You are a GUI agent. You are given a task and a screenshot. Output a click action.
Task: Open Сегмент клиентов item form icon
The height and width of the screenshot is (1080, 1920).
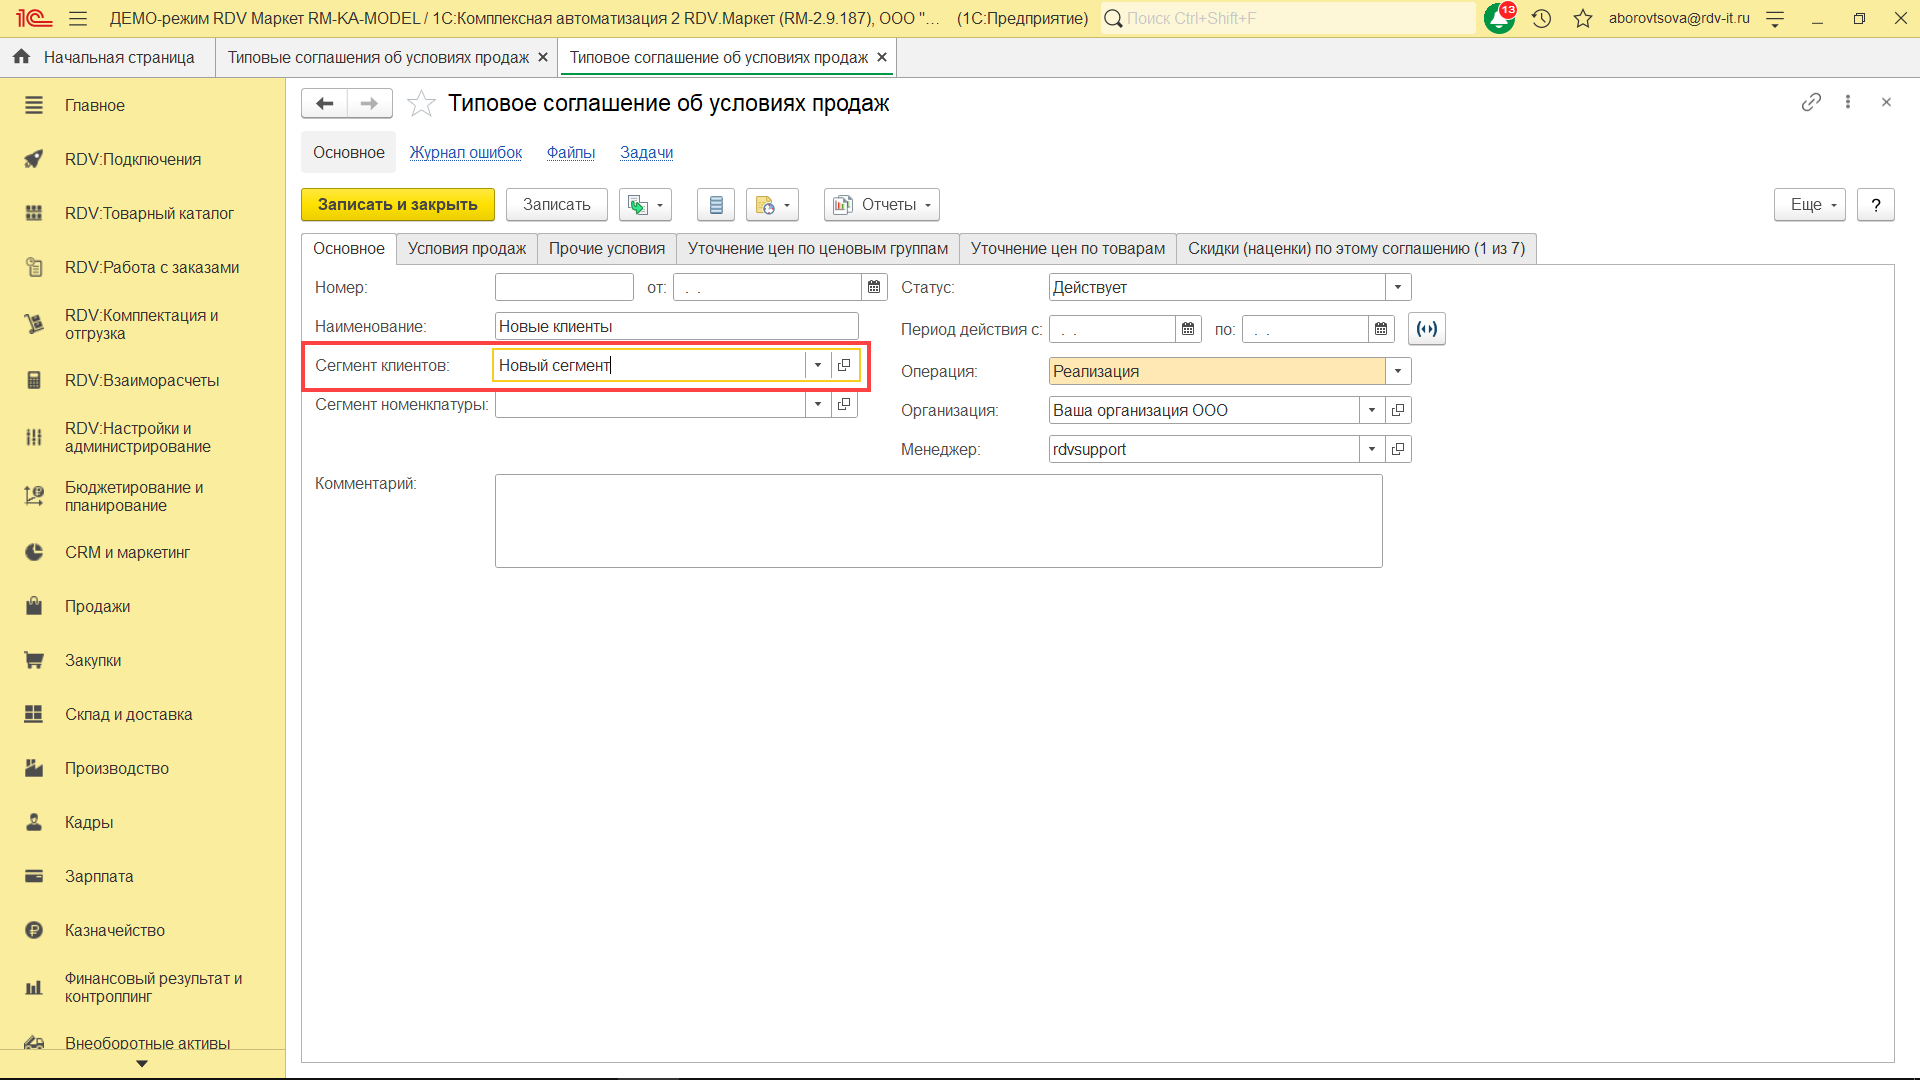[844, 365]
